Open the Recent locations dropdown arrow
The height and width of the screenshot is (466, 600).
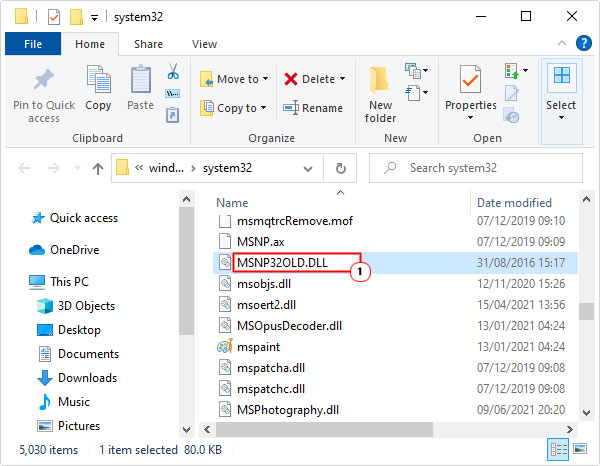tap(77, 168)
